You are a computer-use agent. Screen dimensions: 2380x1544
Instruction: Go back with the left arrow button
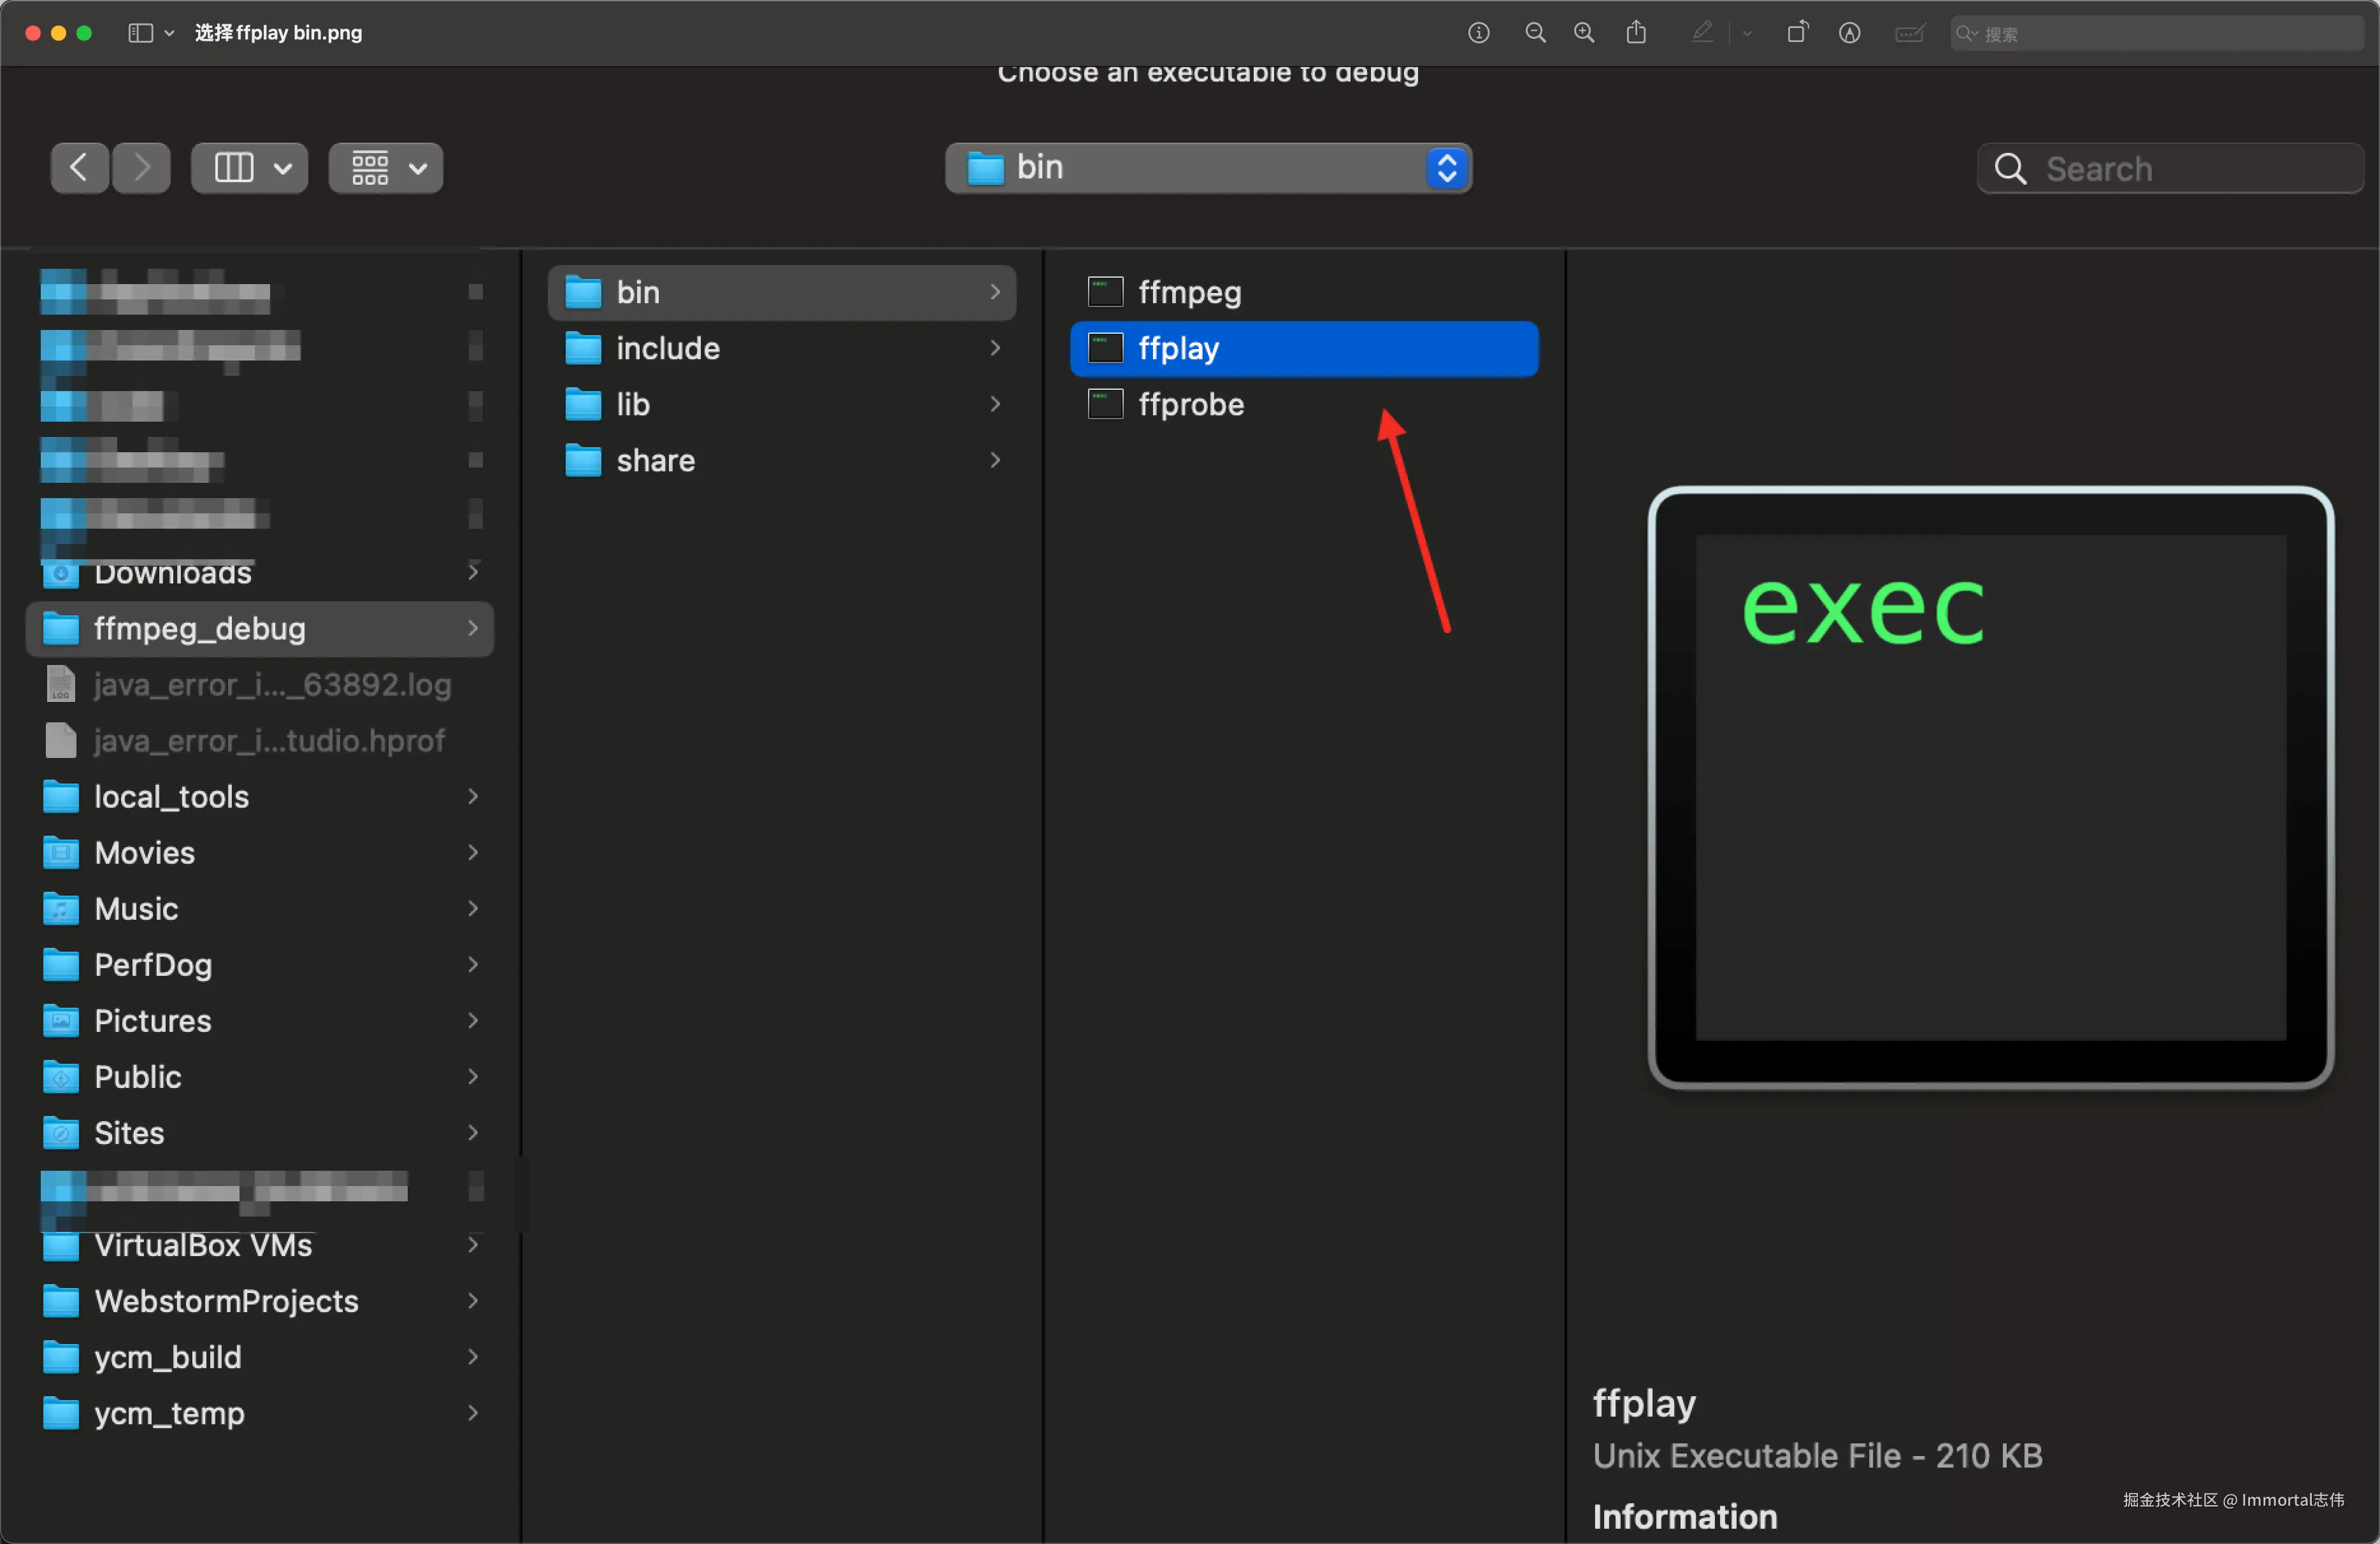tap(80, 167)
